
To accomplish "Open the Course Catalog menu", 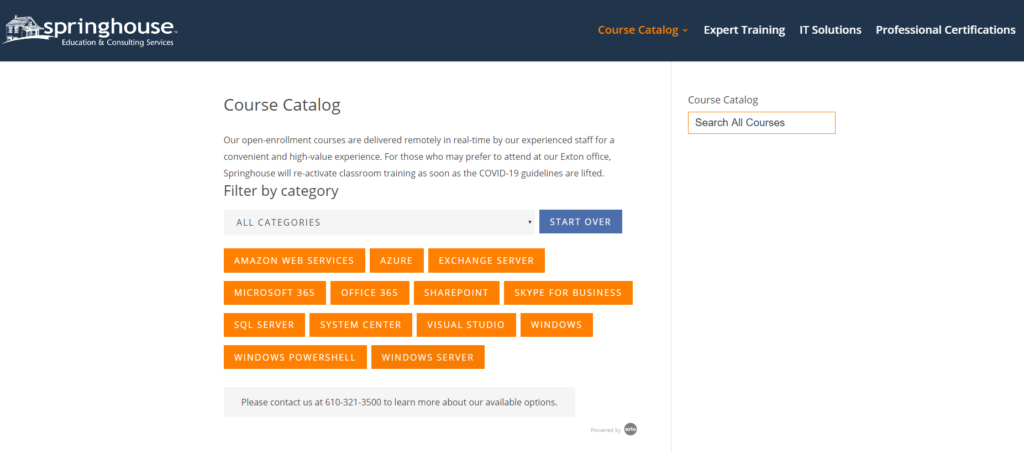I will point(638,30).
